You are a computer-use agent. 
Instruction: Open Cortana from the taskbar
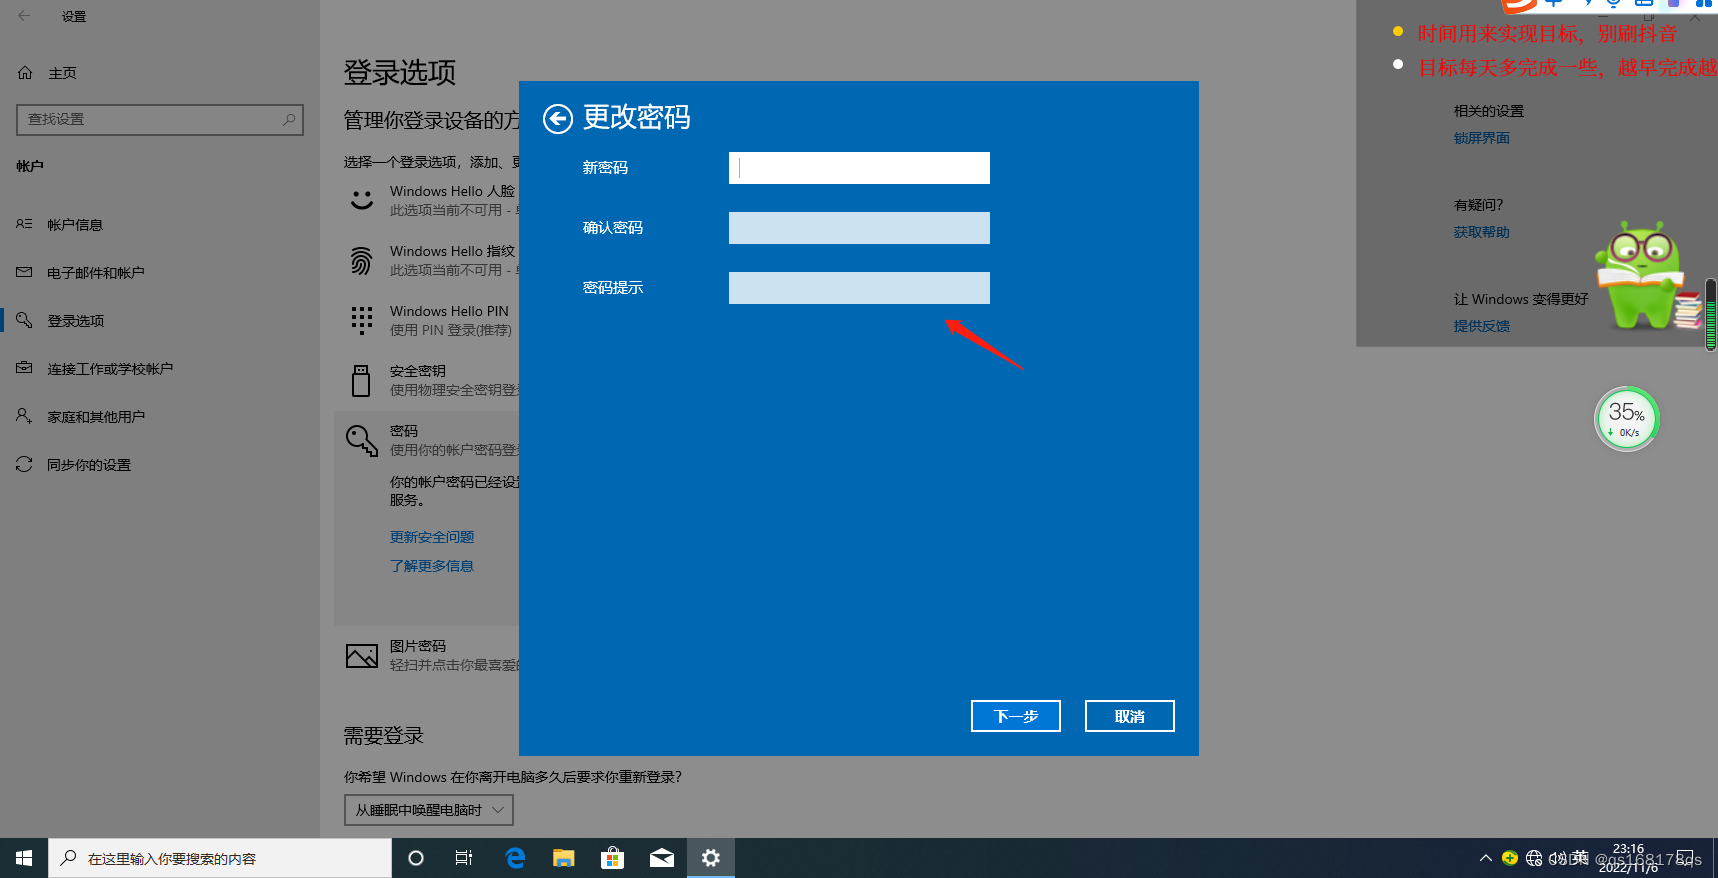[x=416, y=858]
